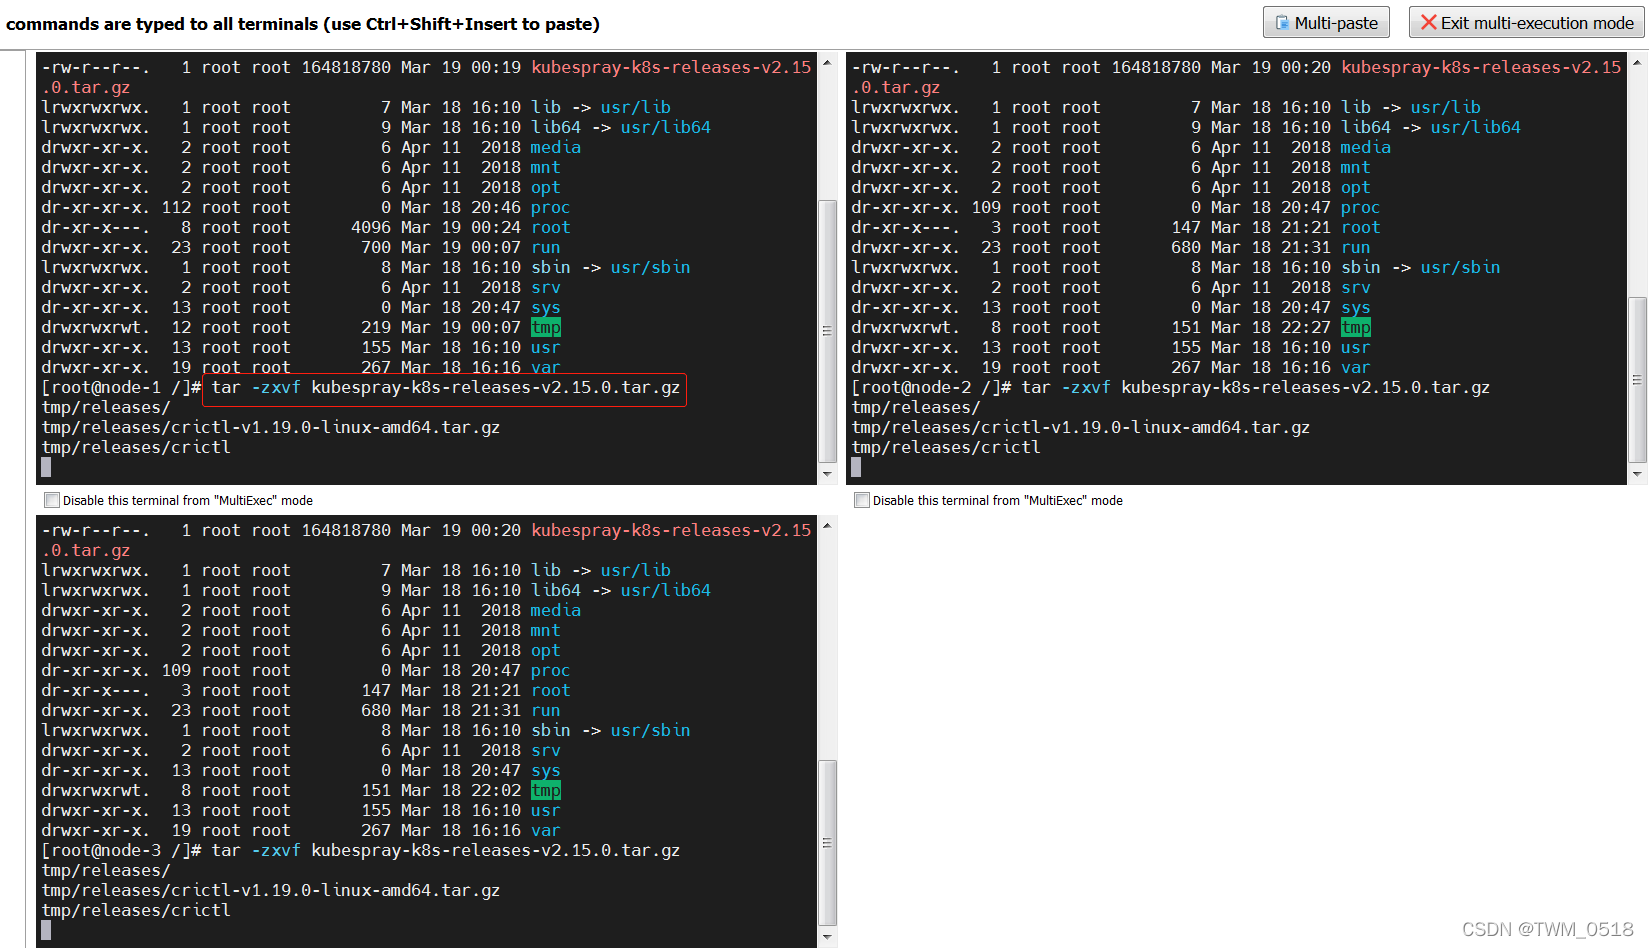The image size is (1649, 948).
Task: Click the red kubespray filename in node-2 listing
Action: point(1480,68)
